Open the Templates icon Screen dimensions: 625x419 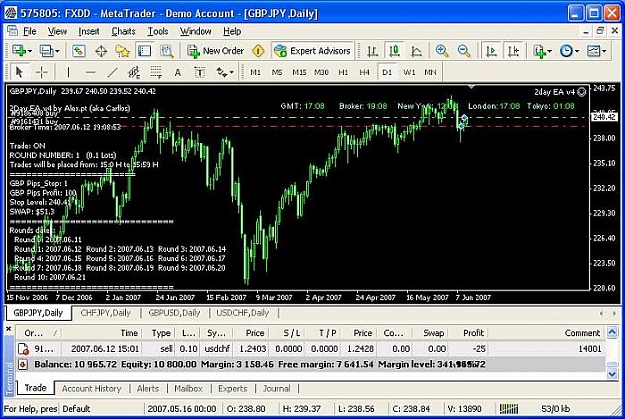pyautogui.click(x=594, y=51)
